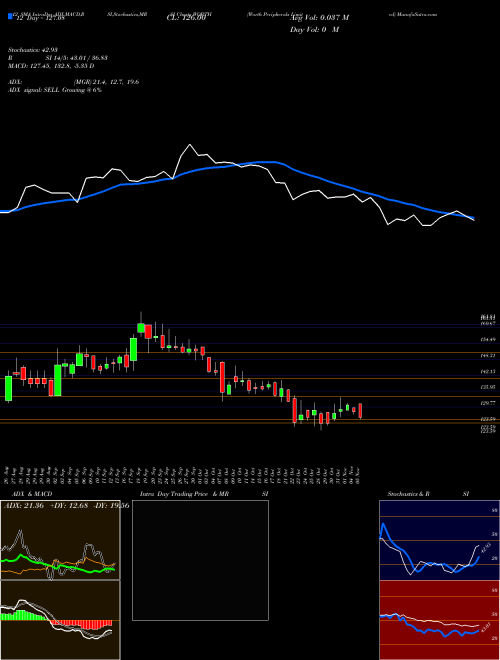Open the ADX line chart panel
Viewport: 500px width, 660px height.
pos(60,540)
